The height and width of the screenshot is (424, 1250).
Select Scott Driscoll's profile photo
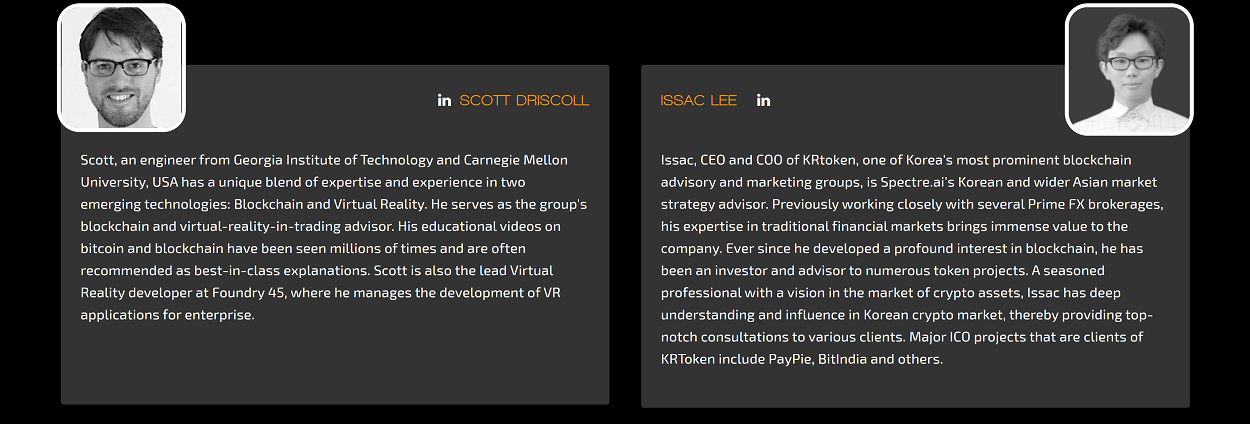click(x=121, y=67)
